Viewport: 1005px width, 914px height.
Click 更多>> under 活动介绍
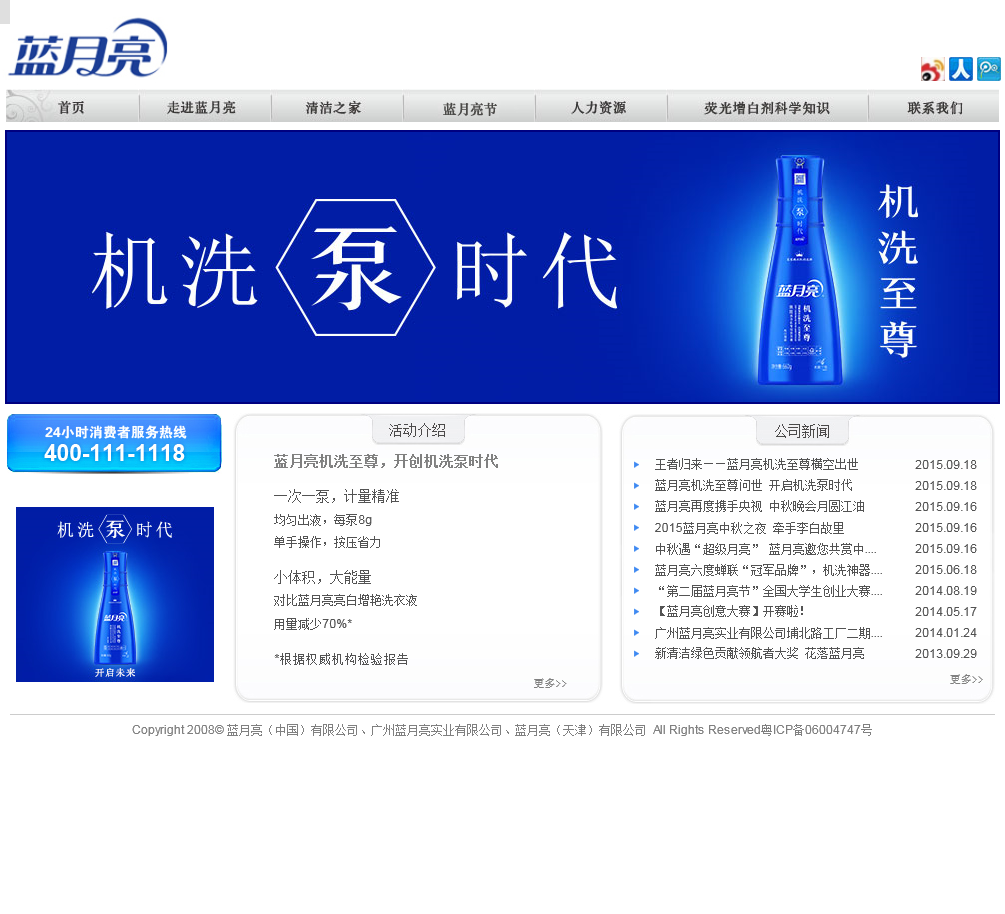[x=550, y=683]
